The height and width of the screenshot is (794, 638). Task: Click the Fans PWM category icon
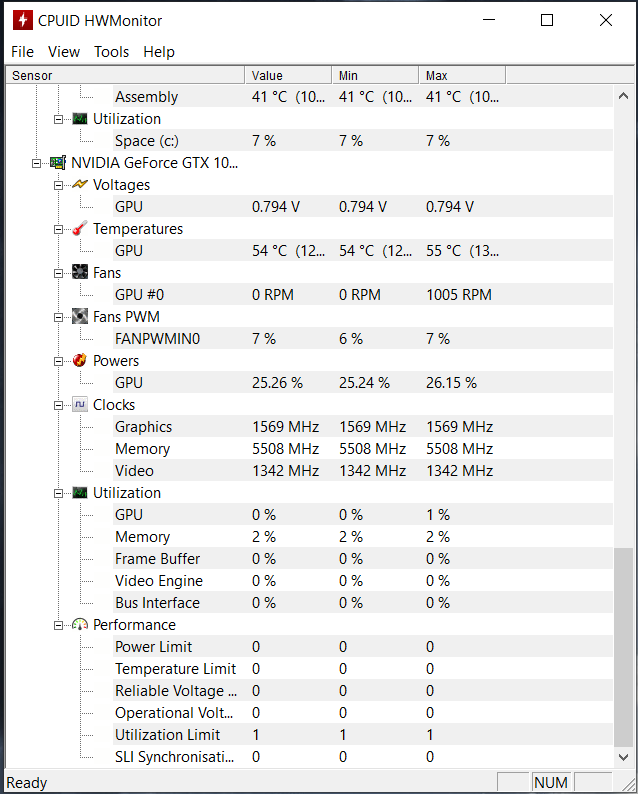click(x=80, y=317)
